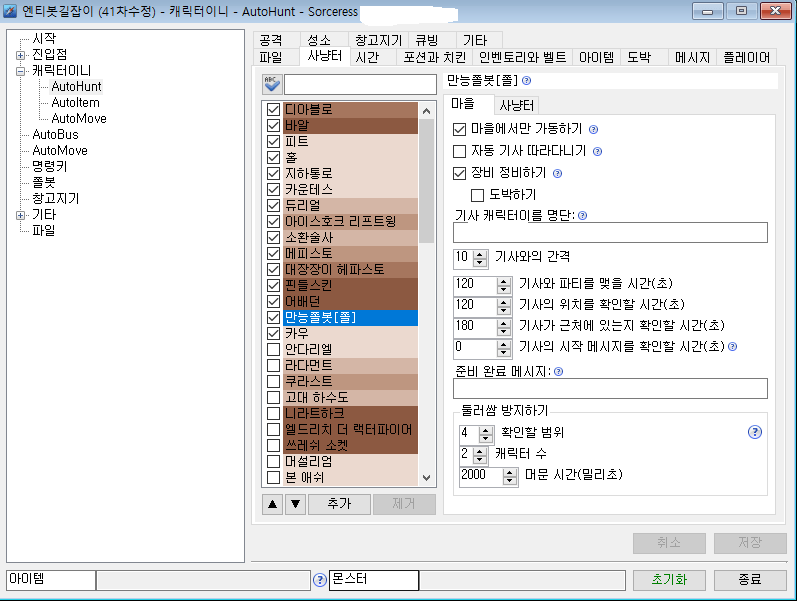Select 니라트하크 row in list
The height and width of the screenshot is (601, 797).
click(350, 413)
